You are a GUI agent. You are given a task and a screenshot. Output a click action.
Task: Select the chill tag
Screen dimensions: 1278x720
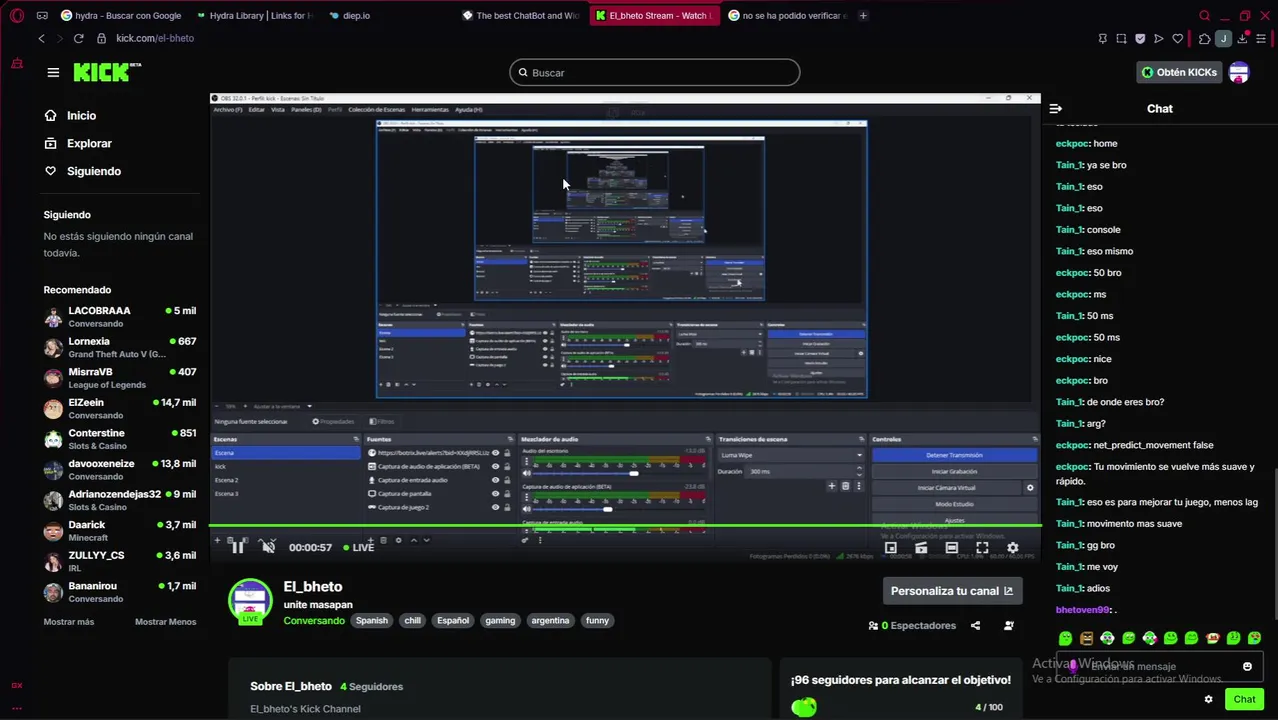(x=412, y=621)
